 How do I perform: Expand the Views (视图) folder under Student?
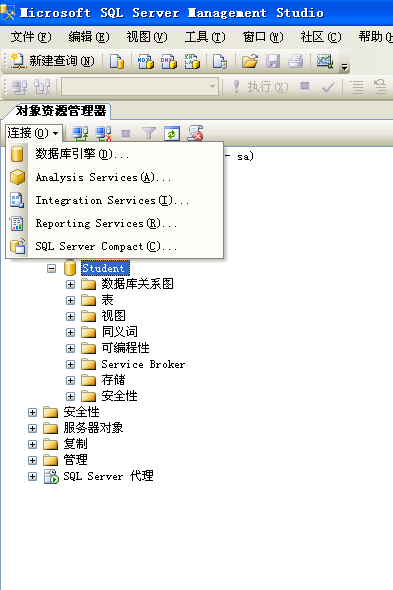[70, 316]
